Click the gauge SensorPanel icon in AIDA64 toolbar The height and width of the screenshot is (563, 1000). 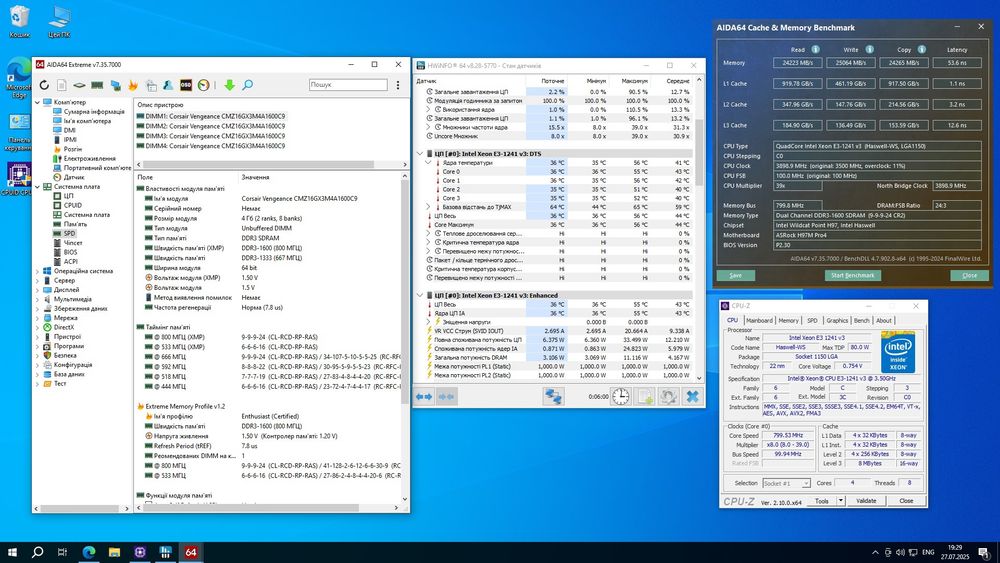203,85
